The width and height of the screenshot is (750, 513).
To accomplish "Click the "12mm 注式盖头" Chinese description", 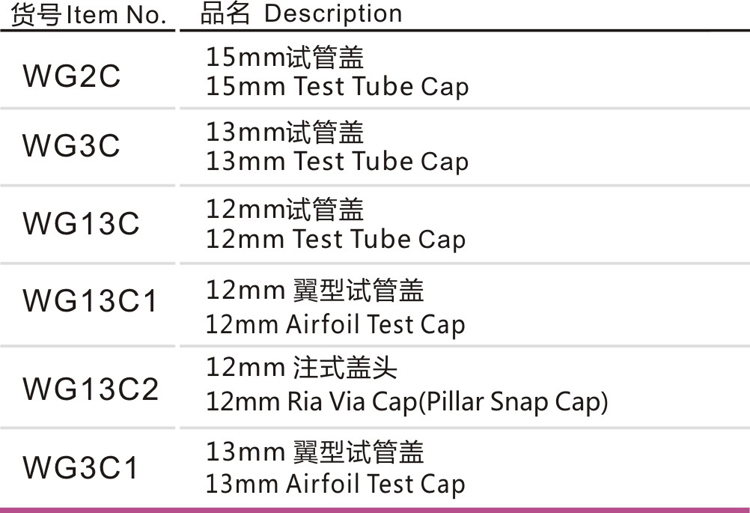I will point(301,368).
